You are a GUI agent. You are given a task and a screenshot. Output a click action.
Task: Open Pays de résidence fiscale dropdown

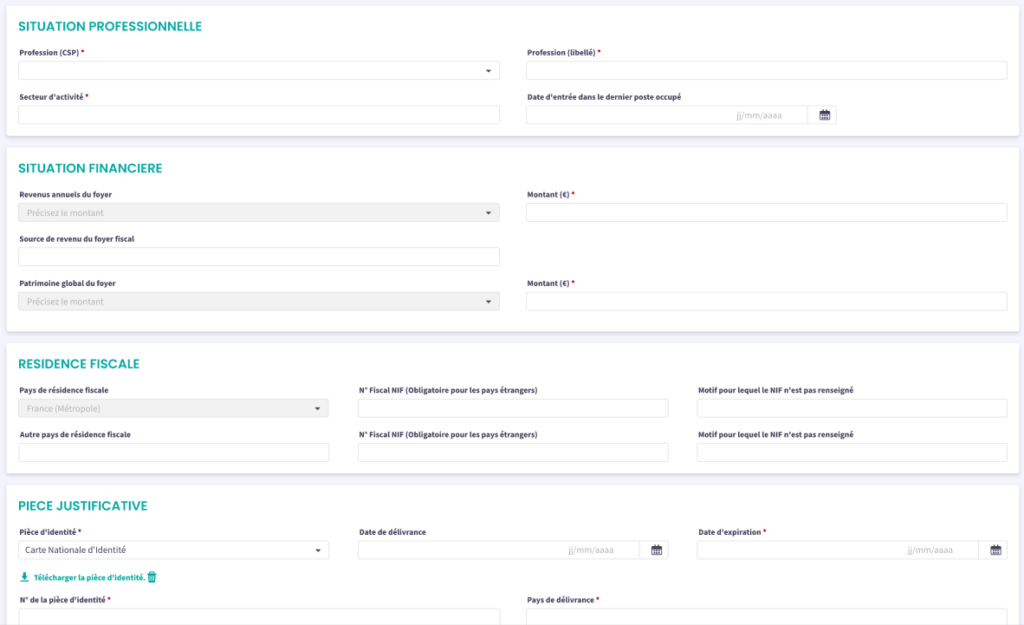(x=173, y=408)
